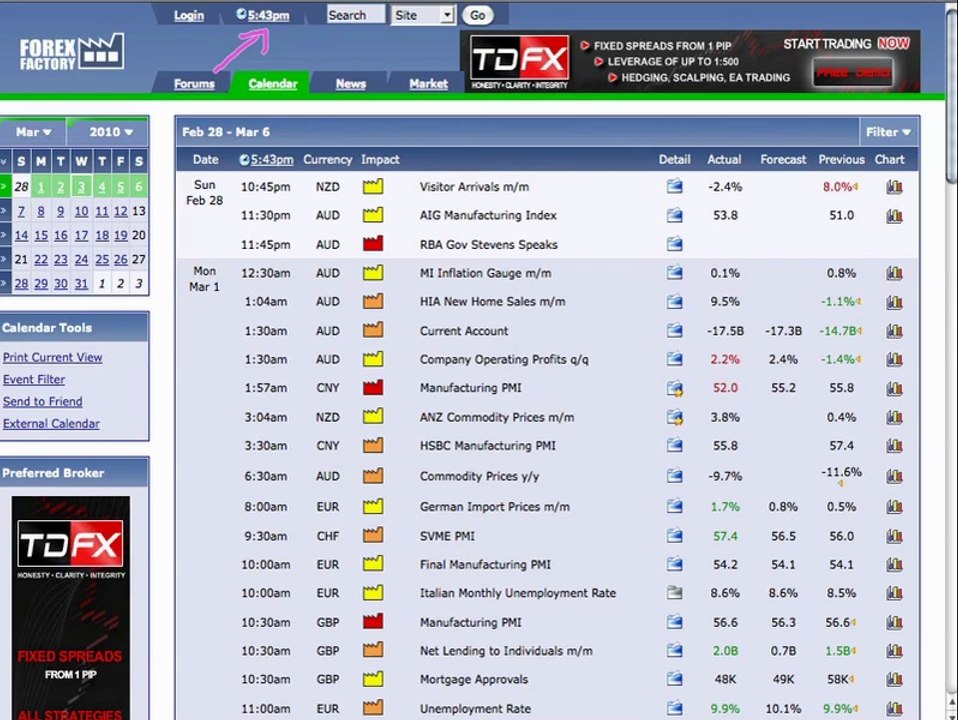Expand week row starting with 7
The width and height of the screenshot is (958, 720).
4,211
